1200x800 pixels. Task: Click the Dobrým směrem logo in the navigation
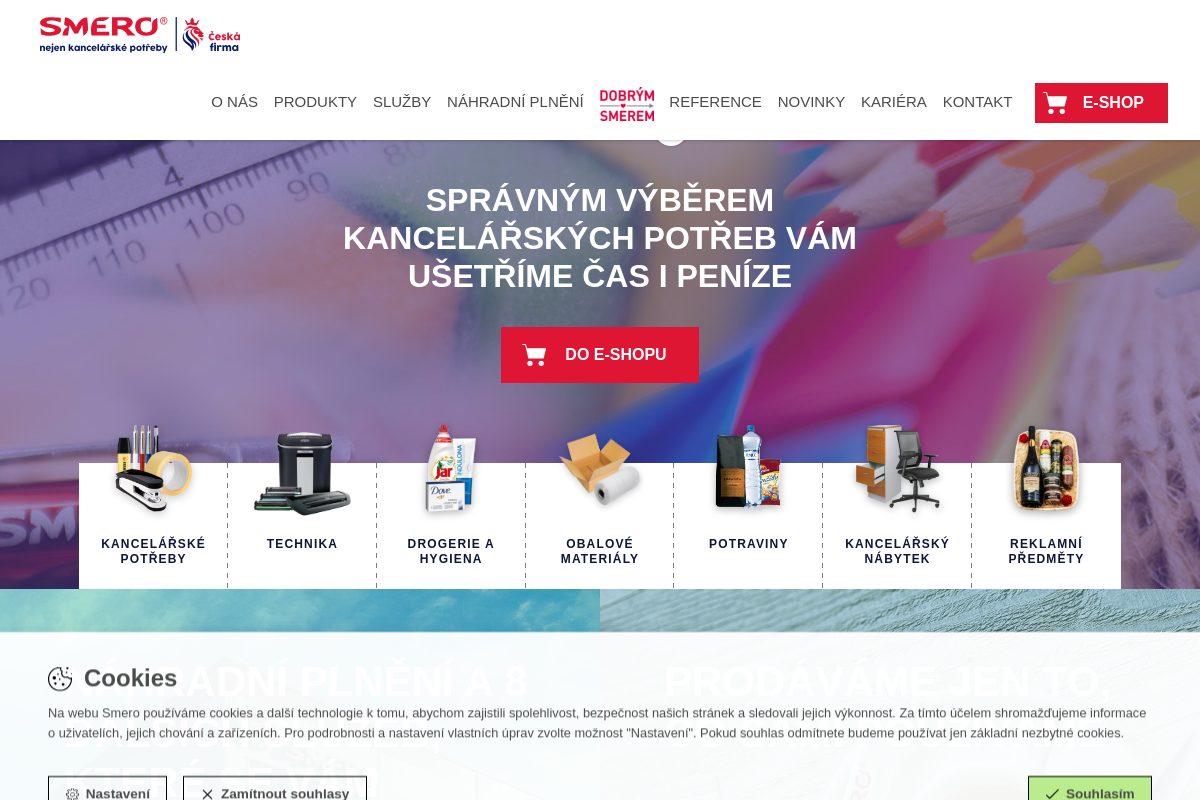click(x=627, y=104)
